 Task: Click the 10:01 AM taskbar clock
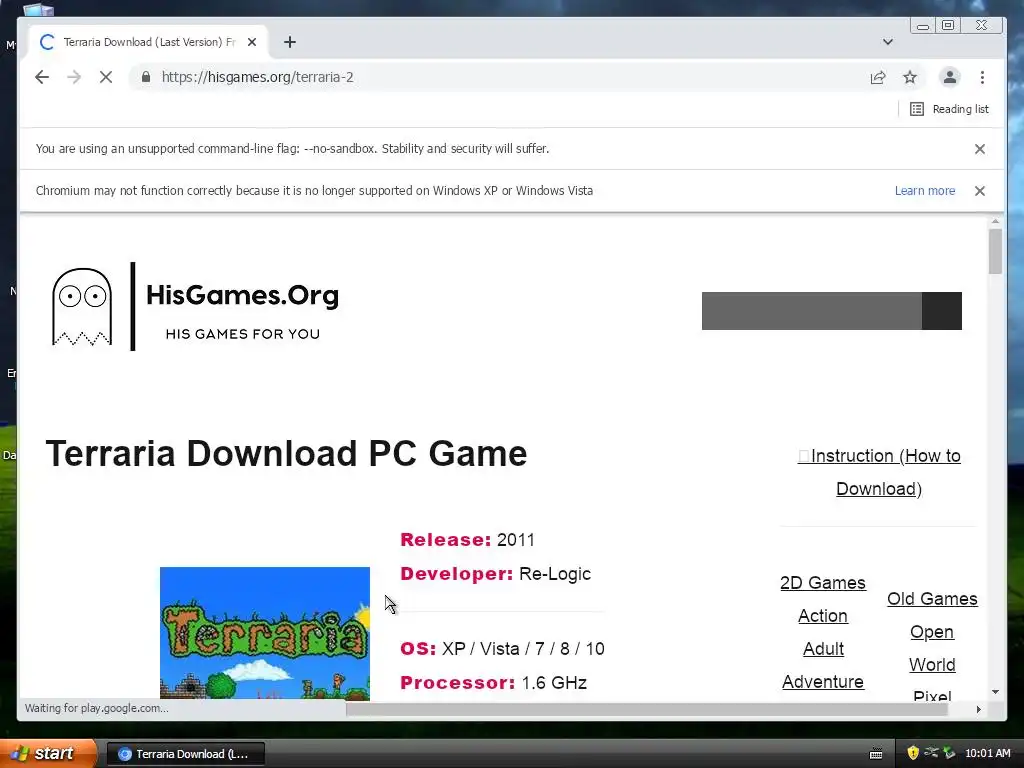tap(987, 754)
